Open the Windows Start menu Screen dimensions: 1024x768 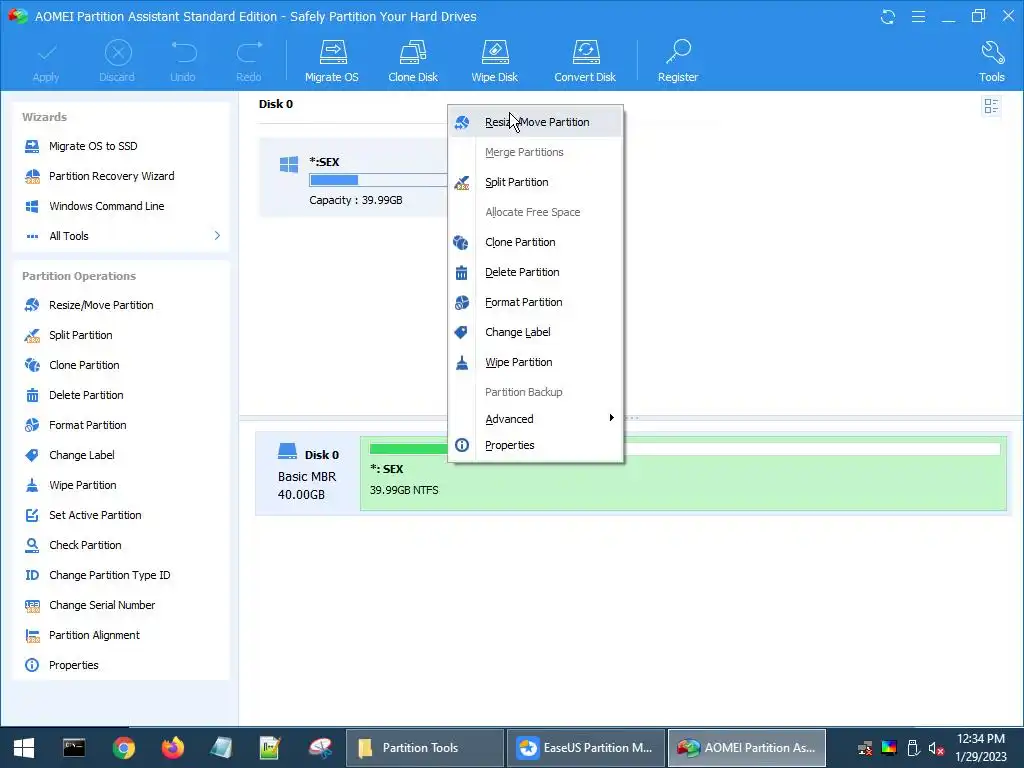(24, 748)
